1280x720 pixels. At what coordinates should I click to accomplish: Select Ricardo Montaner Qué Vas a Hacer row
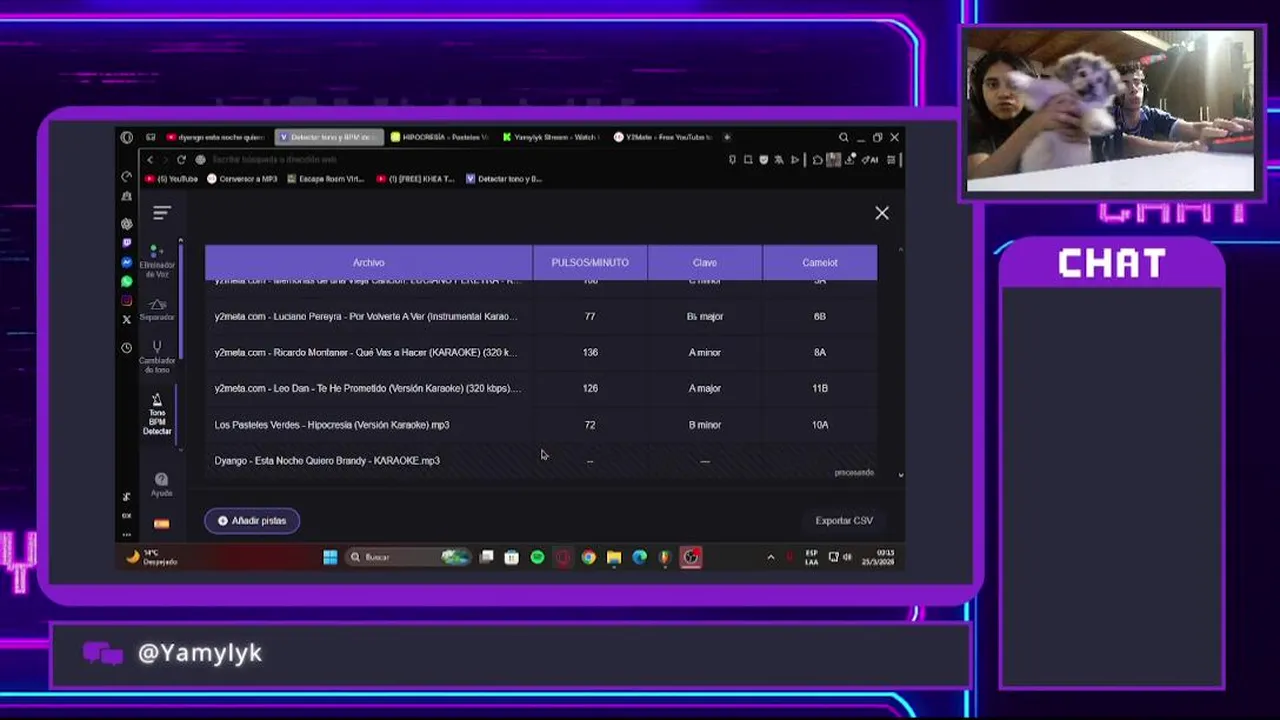click(x=541, y=352)
